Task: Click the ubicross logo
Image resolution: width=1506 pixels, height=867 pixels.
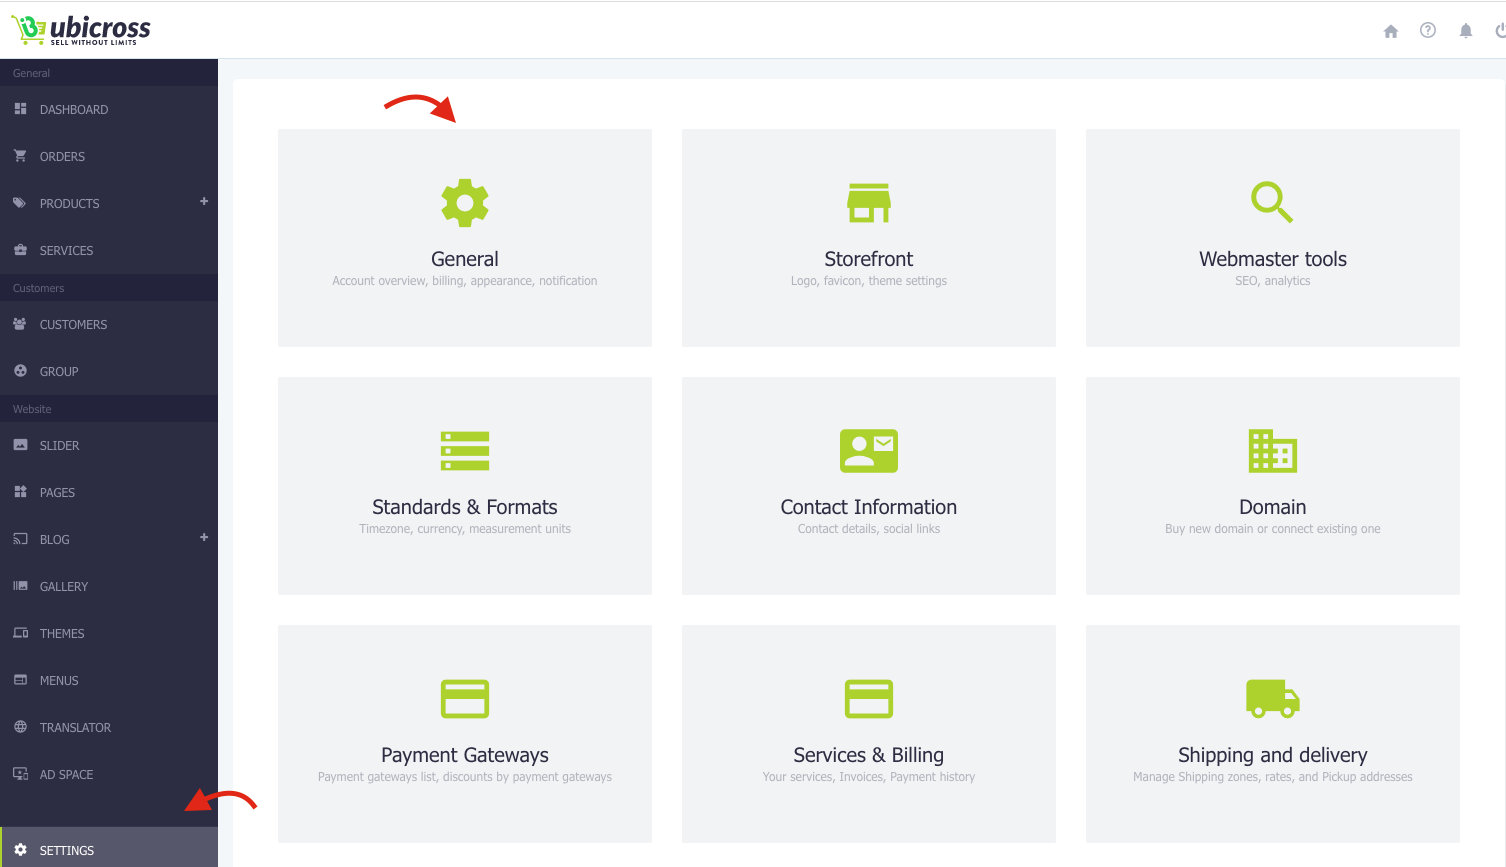Action: 81,29
